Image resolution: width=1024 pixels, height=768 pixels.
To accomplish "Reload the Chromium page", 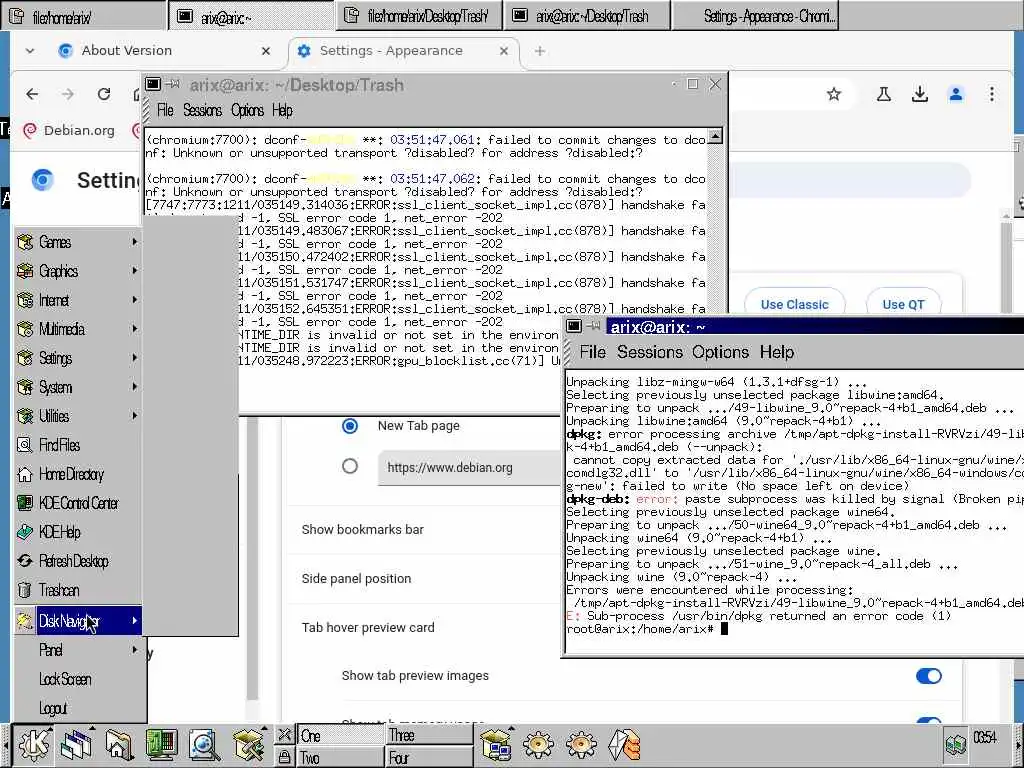I will pos(104,94).
